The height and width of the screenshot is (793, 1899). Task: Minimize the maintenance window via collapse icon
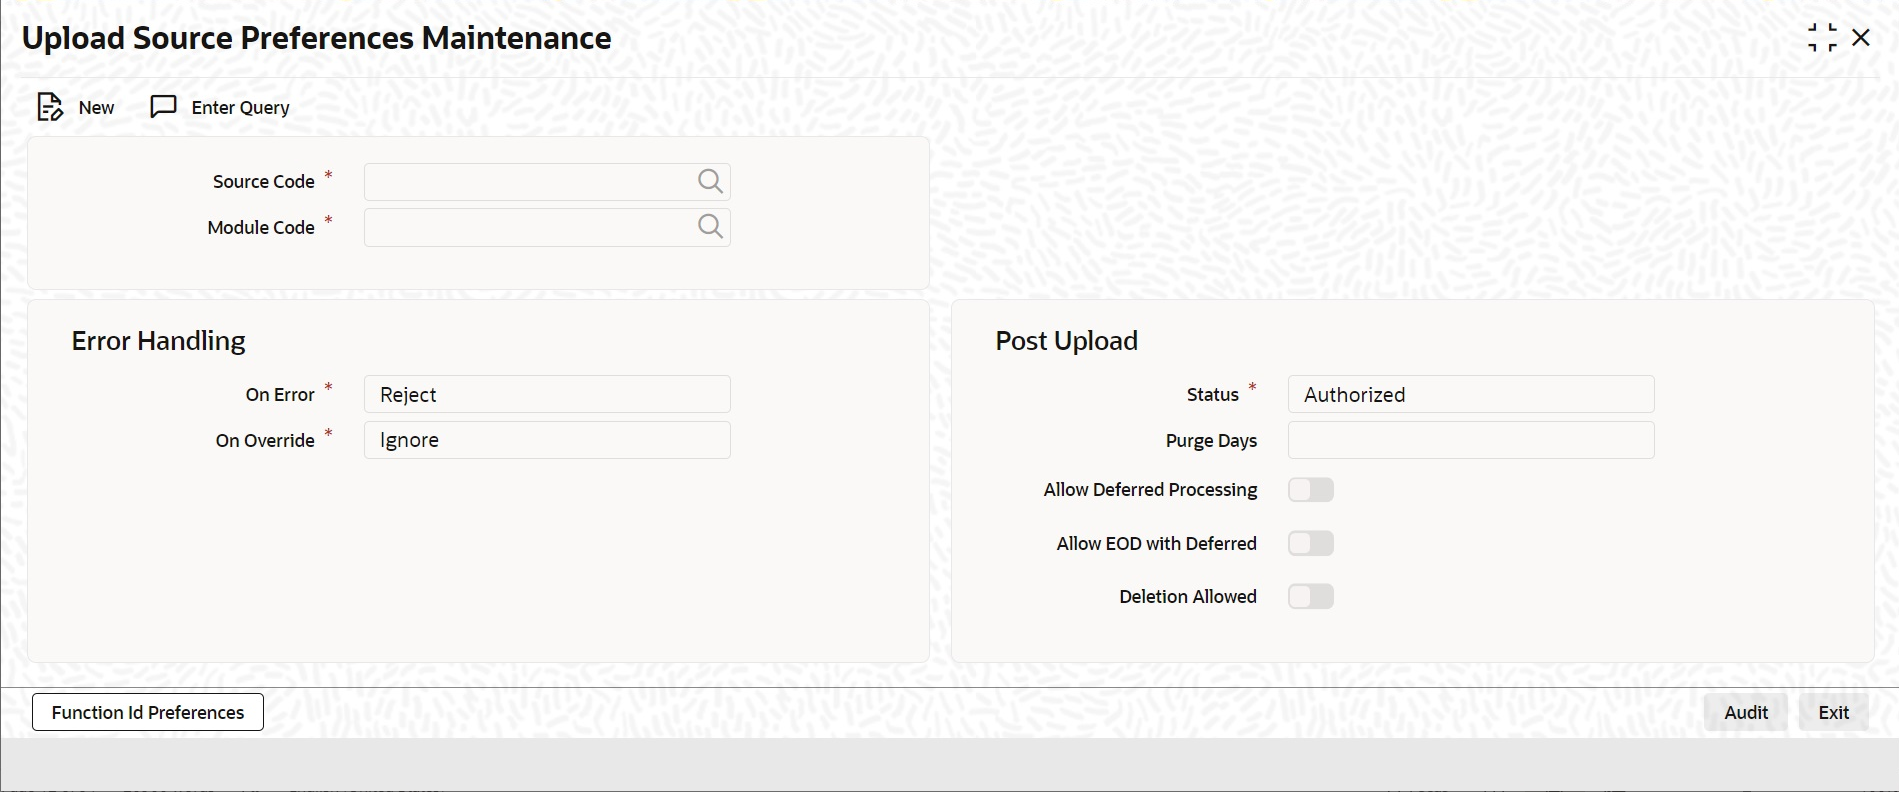click(x=1822, y=38)
